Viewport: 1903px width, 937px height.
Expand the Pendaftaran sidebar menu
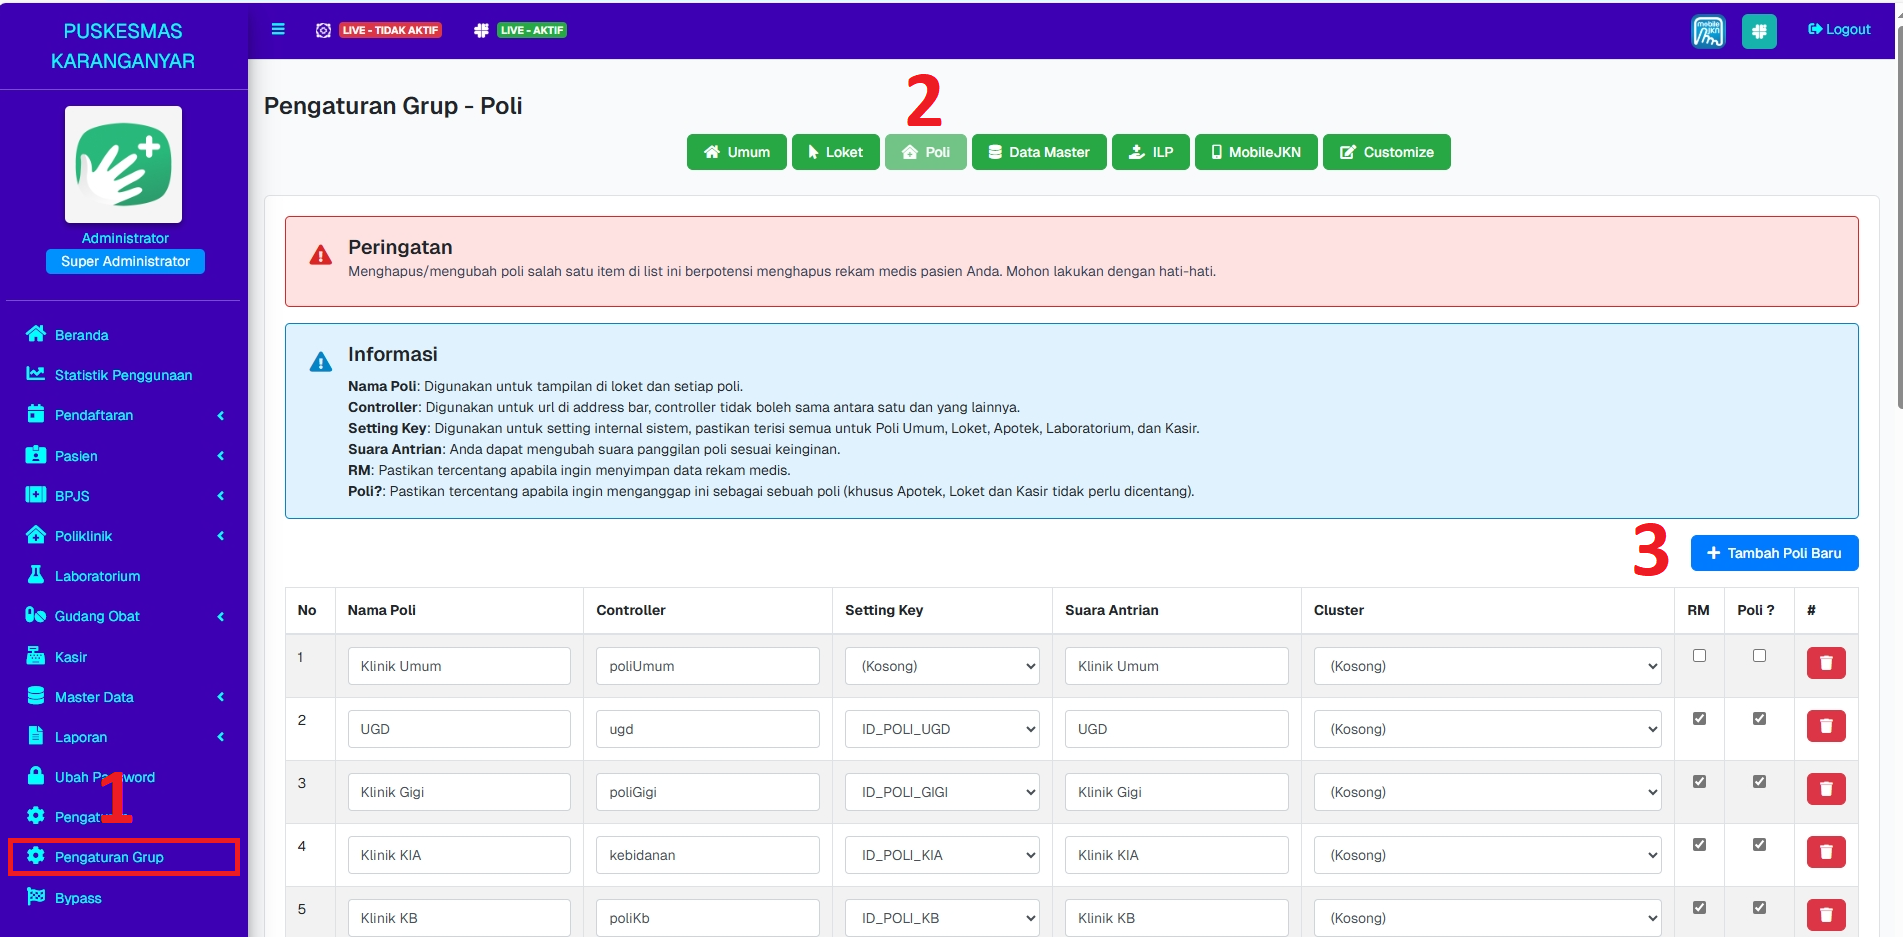(x=94, y=415)
